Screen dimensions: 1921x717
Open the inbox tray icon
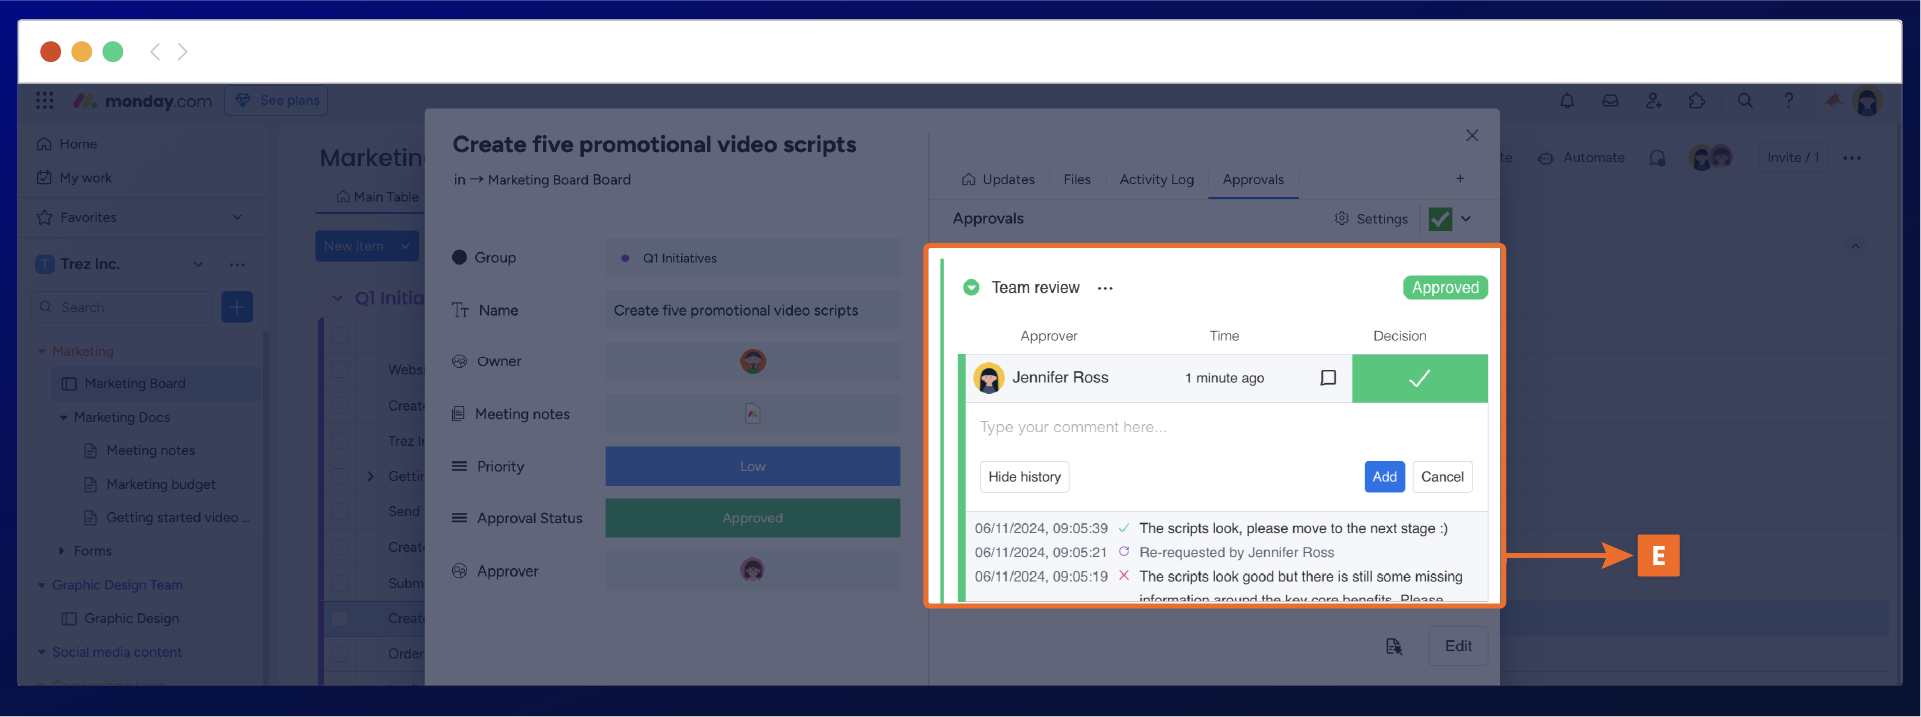tap(1610, 101)
